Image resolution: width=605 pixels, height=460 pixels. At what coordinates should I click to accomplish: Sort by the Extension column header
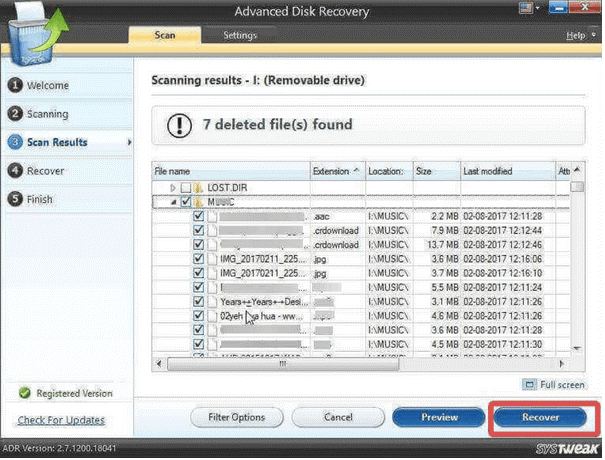pyautogui.click(x=336, y=171)
